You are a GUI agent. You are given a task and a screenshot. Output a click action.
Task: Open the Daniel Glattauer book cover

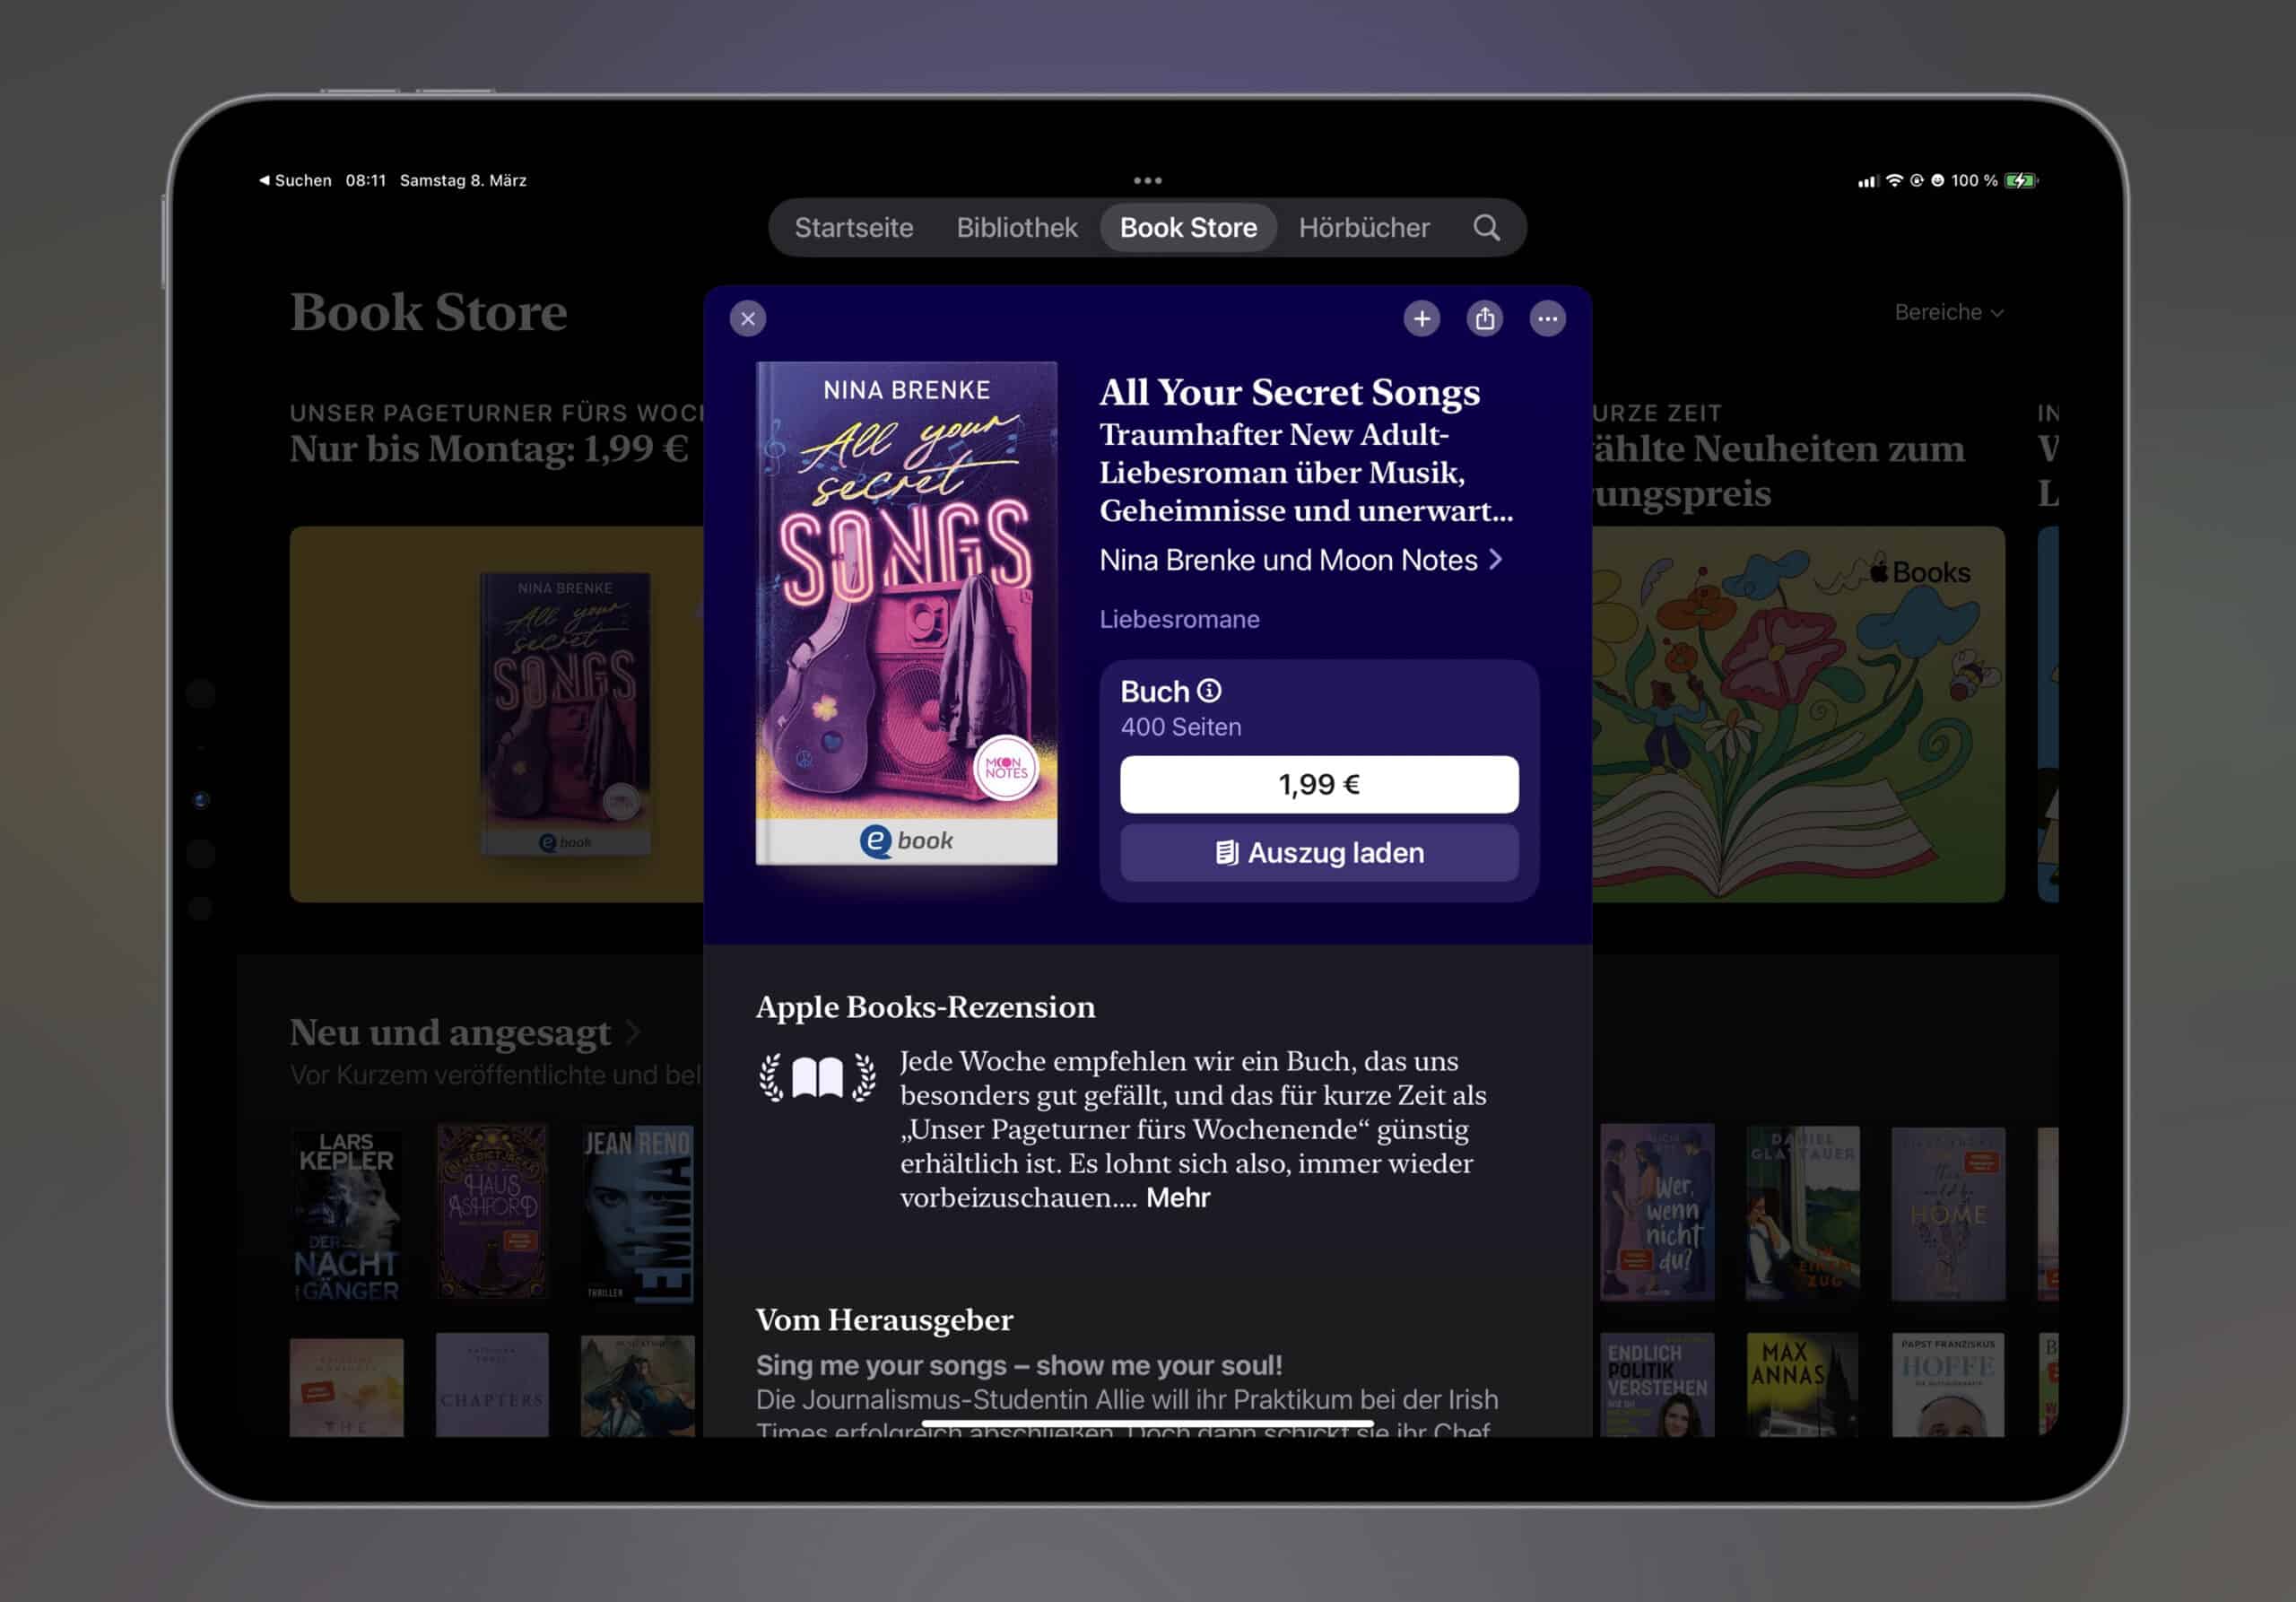(x=1802, y=1213)
